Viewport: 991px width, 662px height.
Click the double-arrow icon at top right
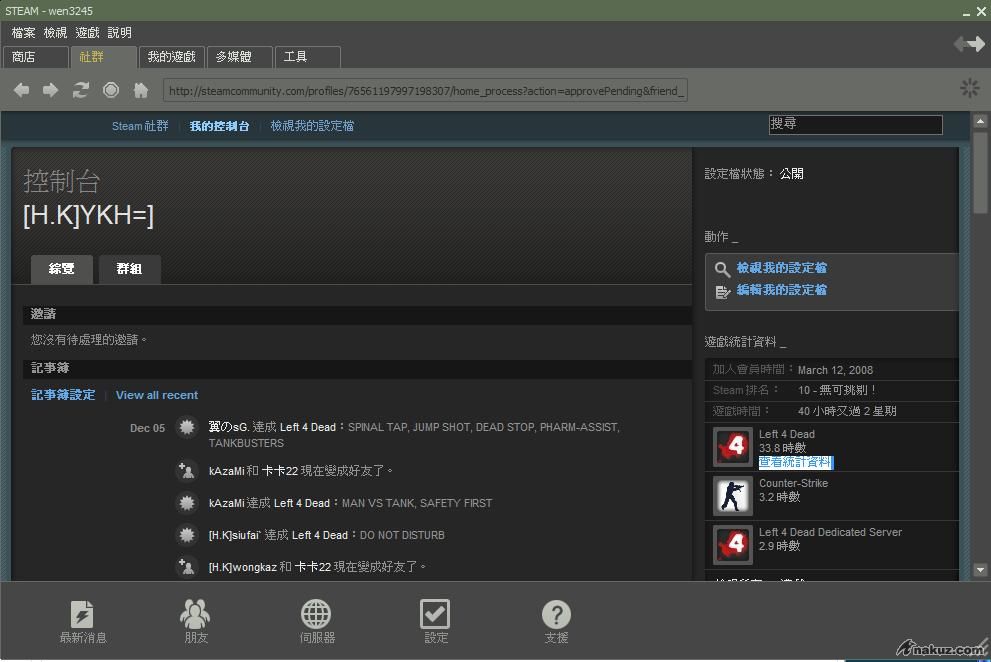click(x=969, y=44)
